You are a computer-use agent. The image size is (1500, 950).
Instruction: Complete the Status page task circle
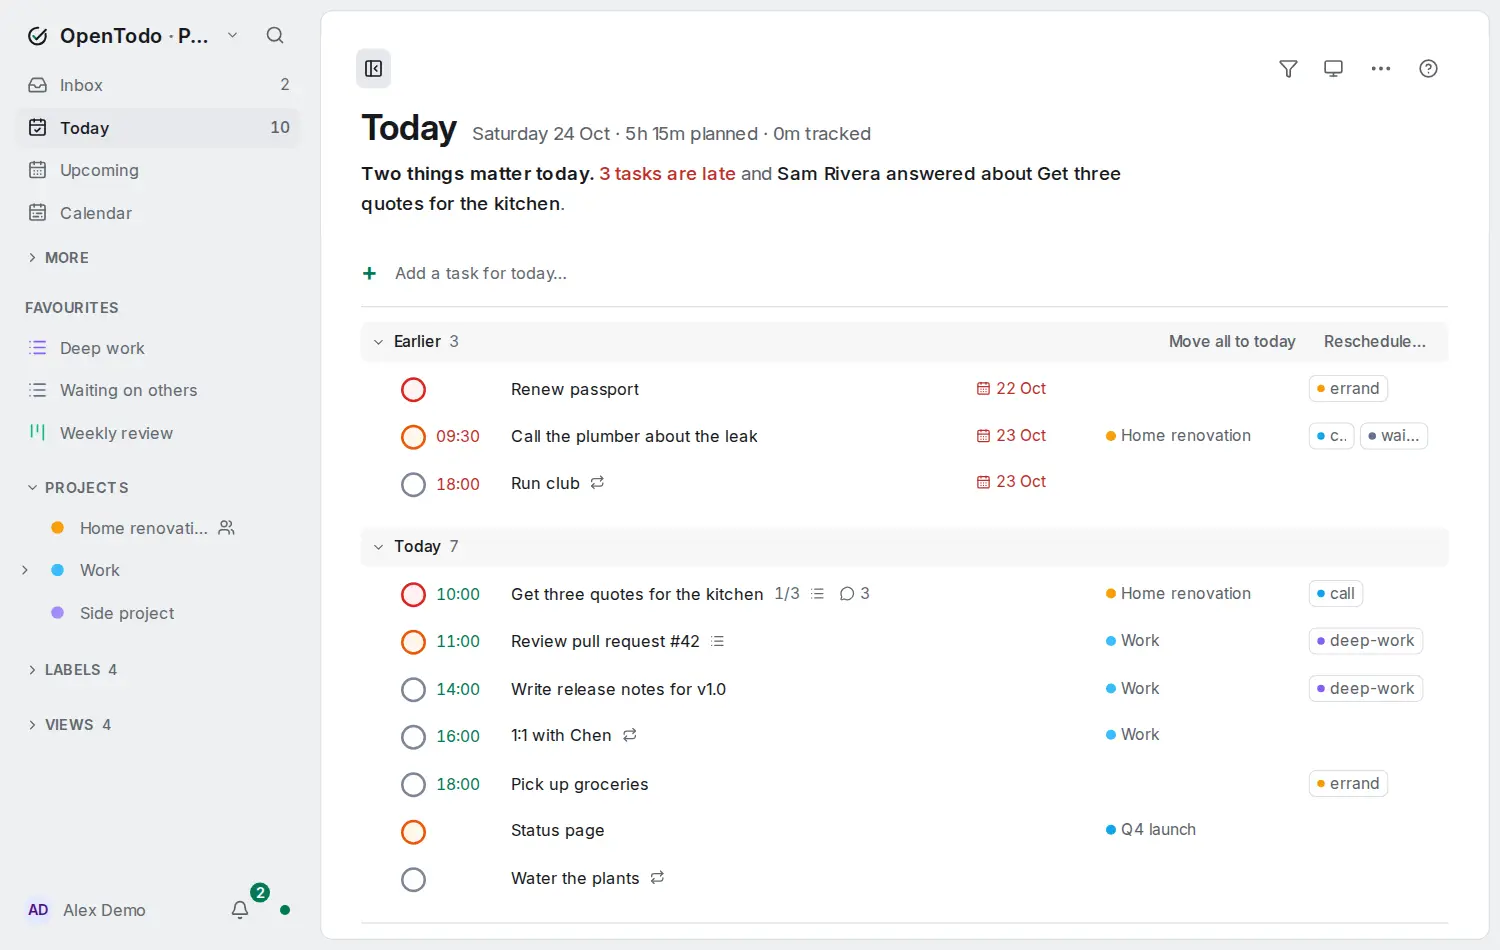[413, 832]
